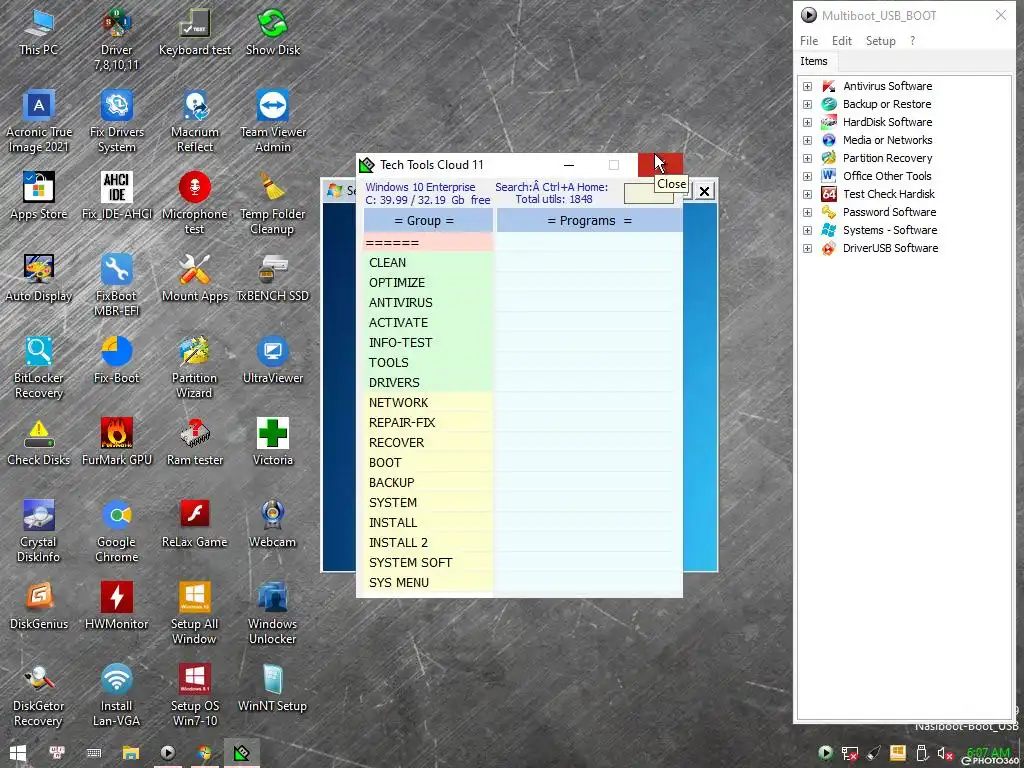Image resolution: width=1024 pixels, height=768 pixels.
Task: Open FixBoot MBR-EFI tool icon
Action: [x=117, y=285]
